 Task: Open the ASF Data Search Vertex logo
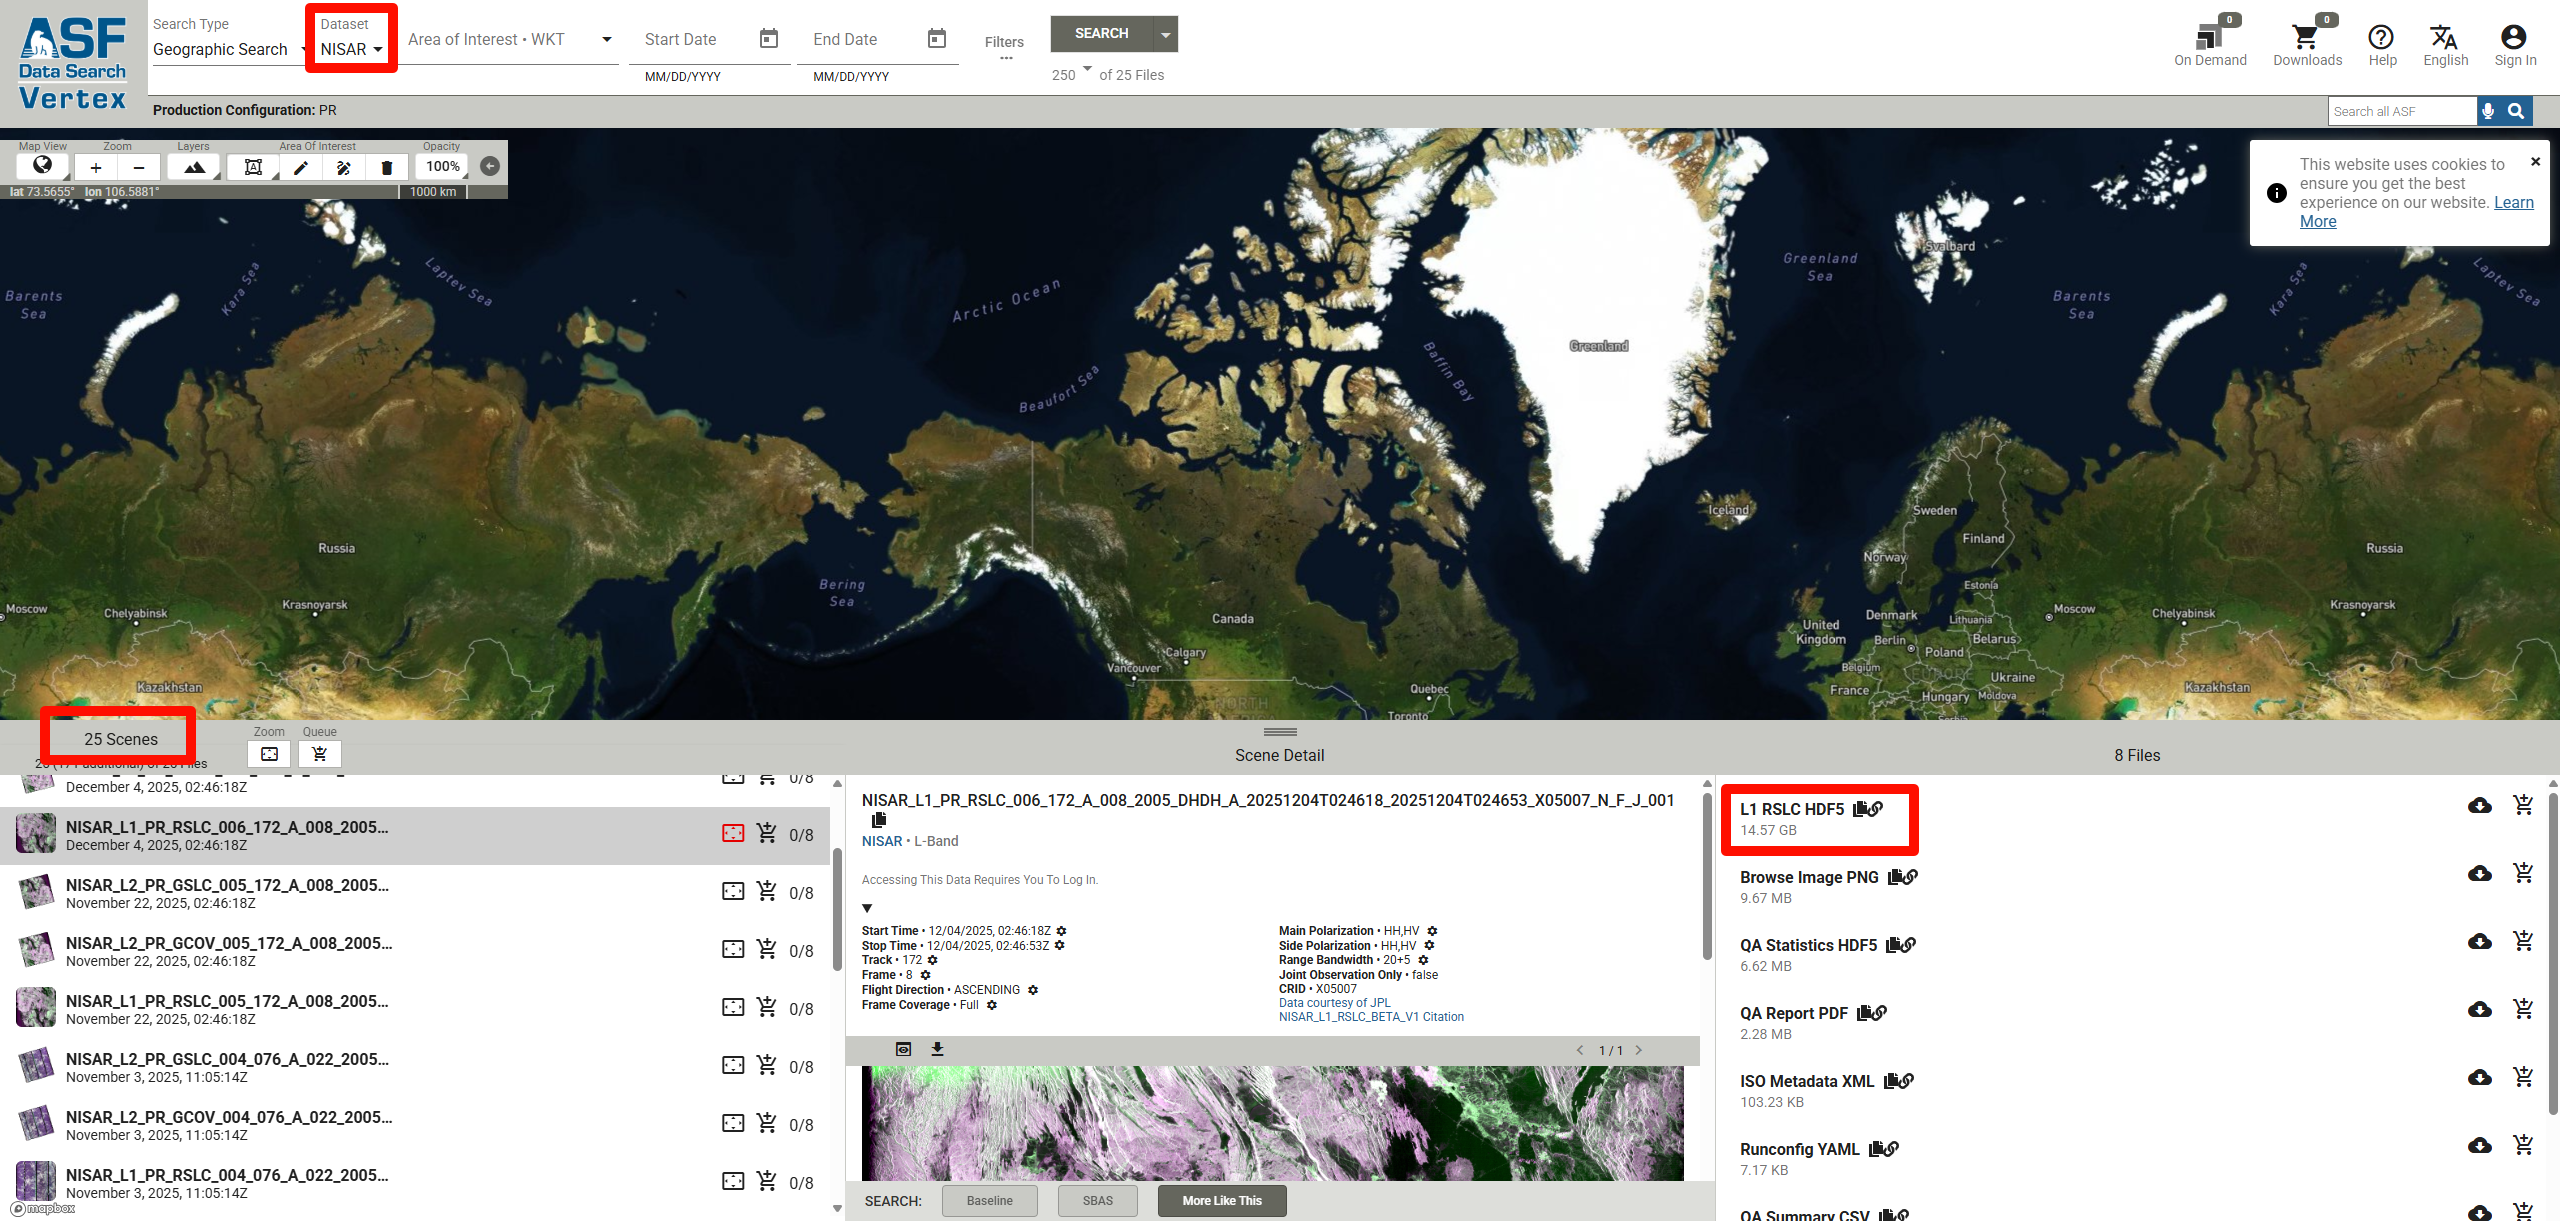tap(73, 62)
